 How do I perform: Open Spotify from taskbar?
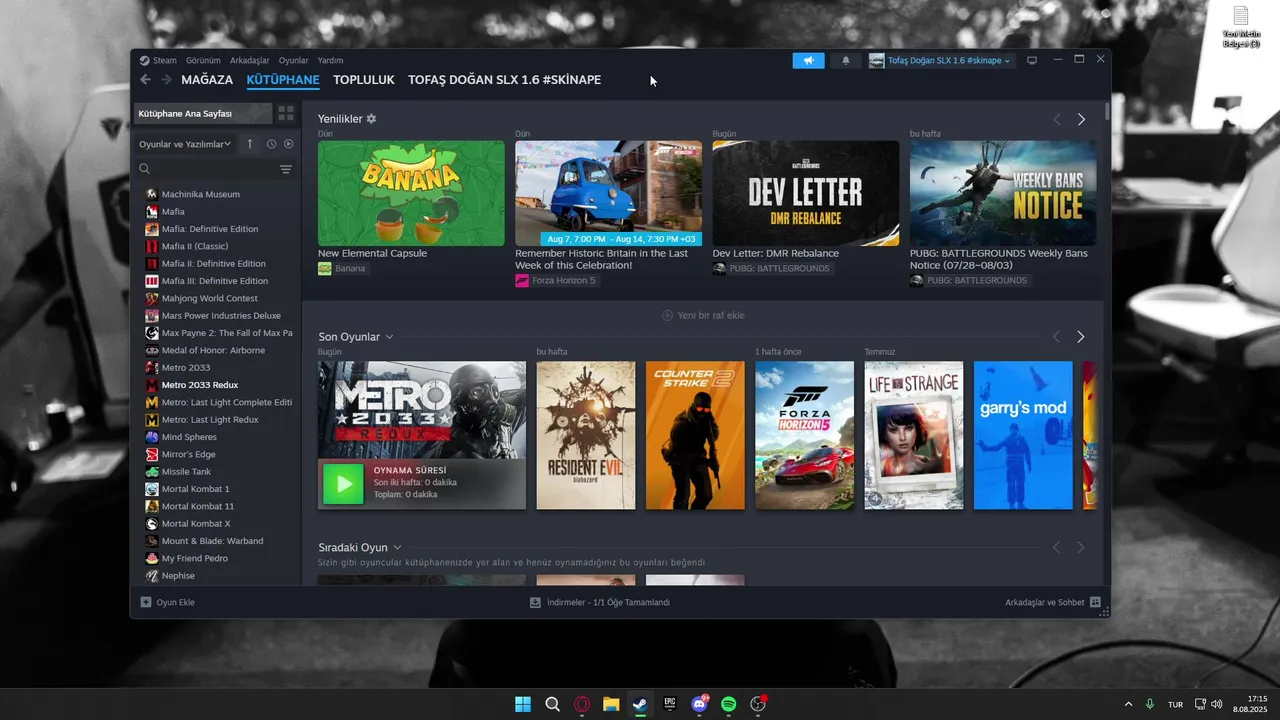tap(729, 704)
